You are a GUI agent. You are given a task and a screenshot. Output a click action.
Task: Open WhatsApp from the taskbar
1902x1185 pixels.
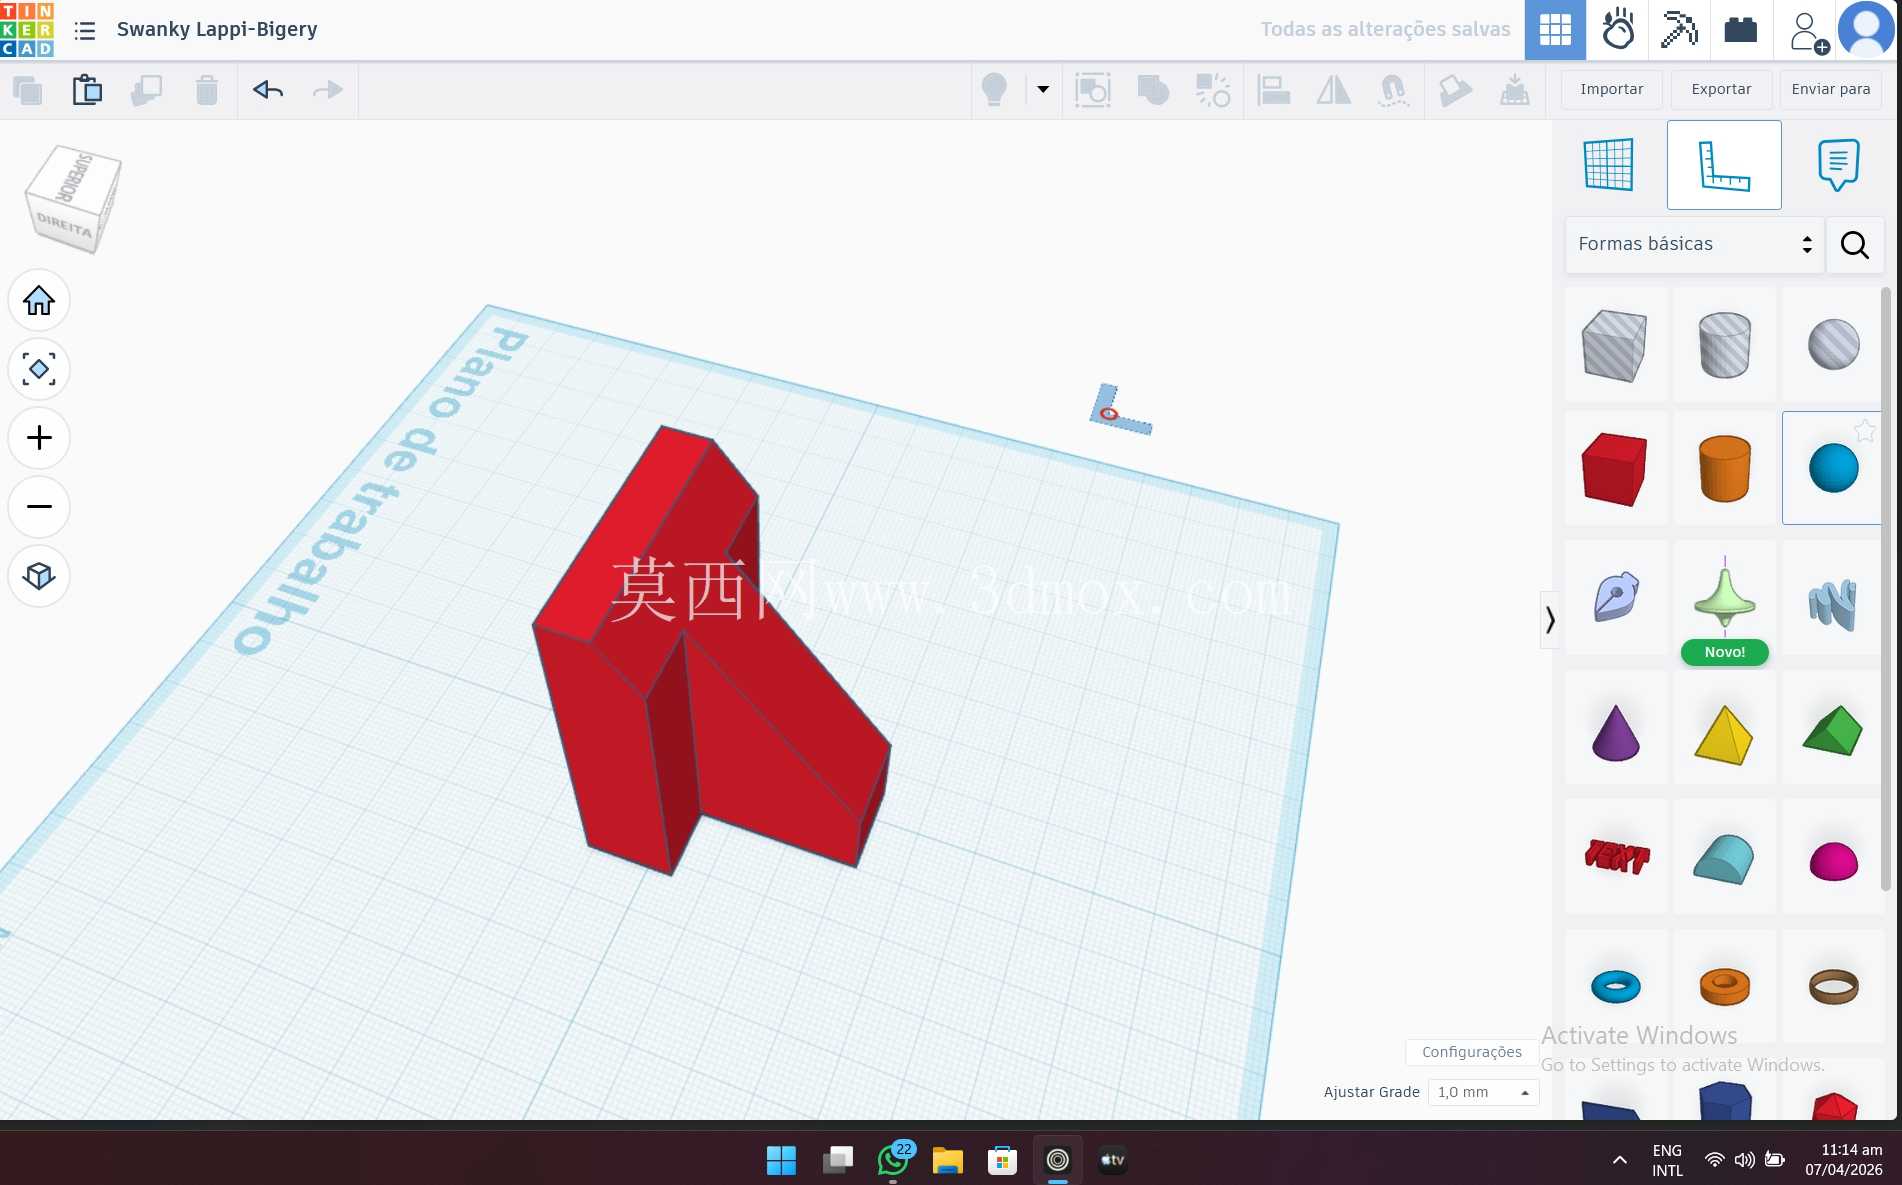[x=894, y=1160]
